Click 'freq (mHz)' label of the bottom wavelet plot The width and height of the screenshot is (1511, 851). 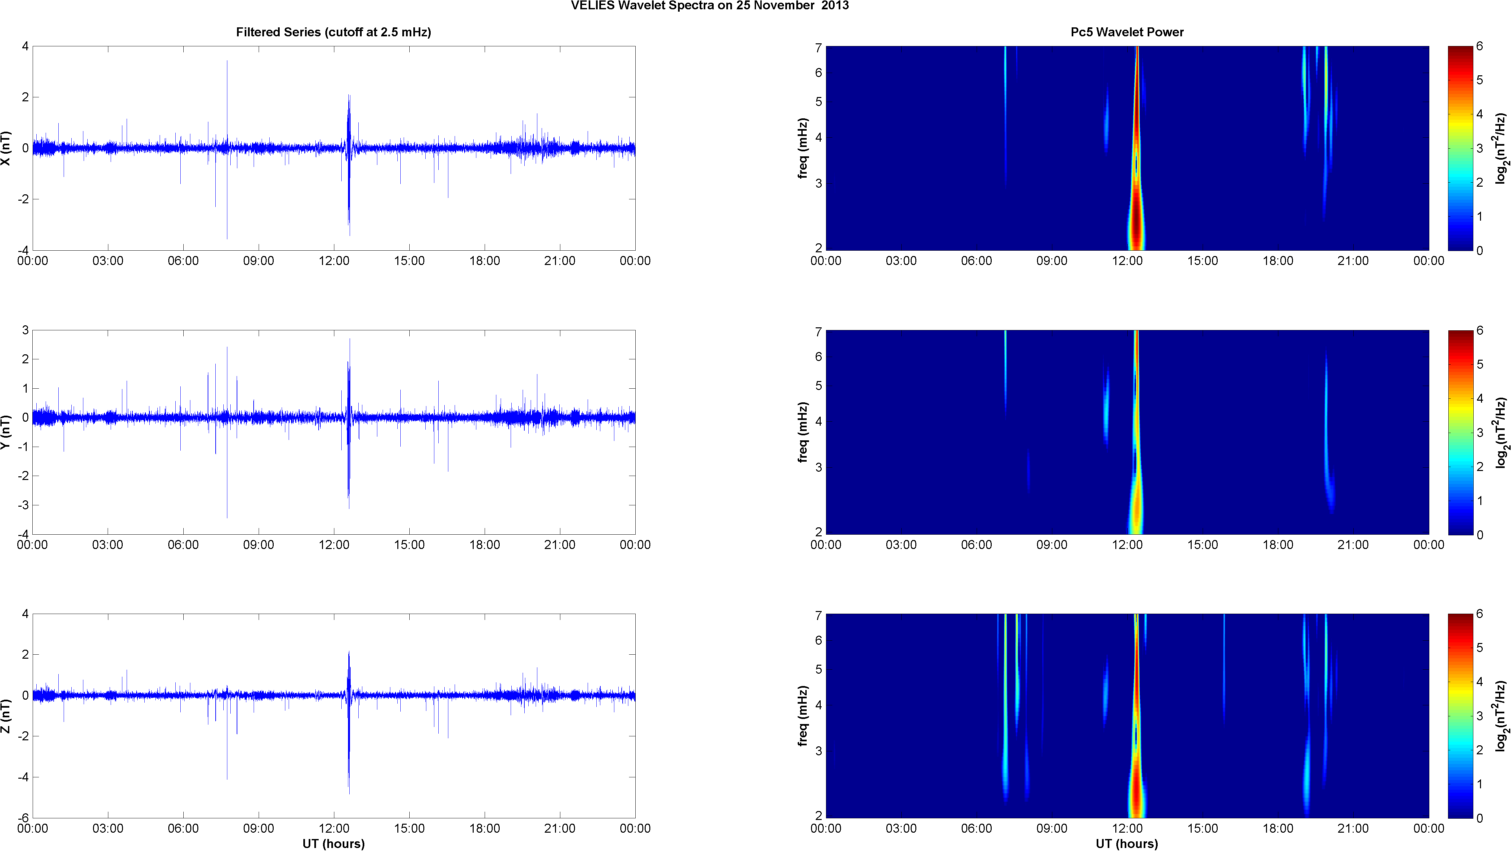(803, 716)
